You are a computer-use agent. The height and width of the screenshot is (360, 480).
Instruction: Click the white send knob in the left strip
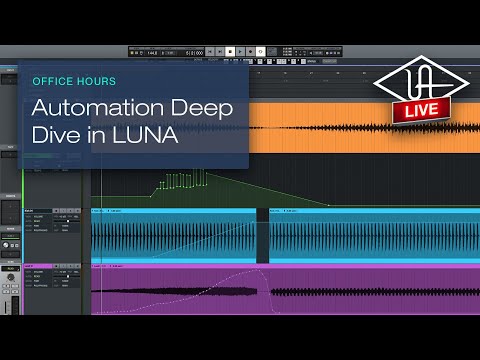click(5, 245)
